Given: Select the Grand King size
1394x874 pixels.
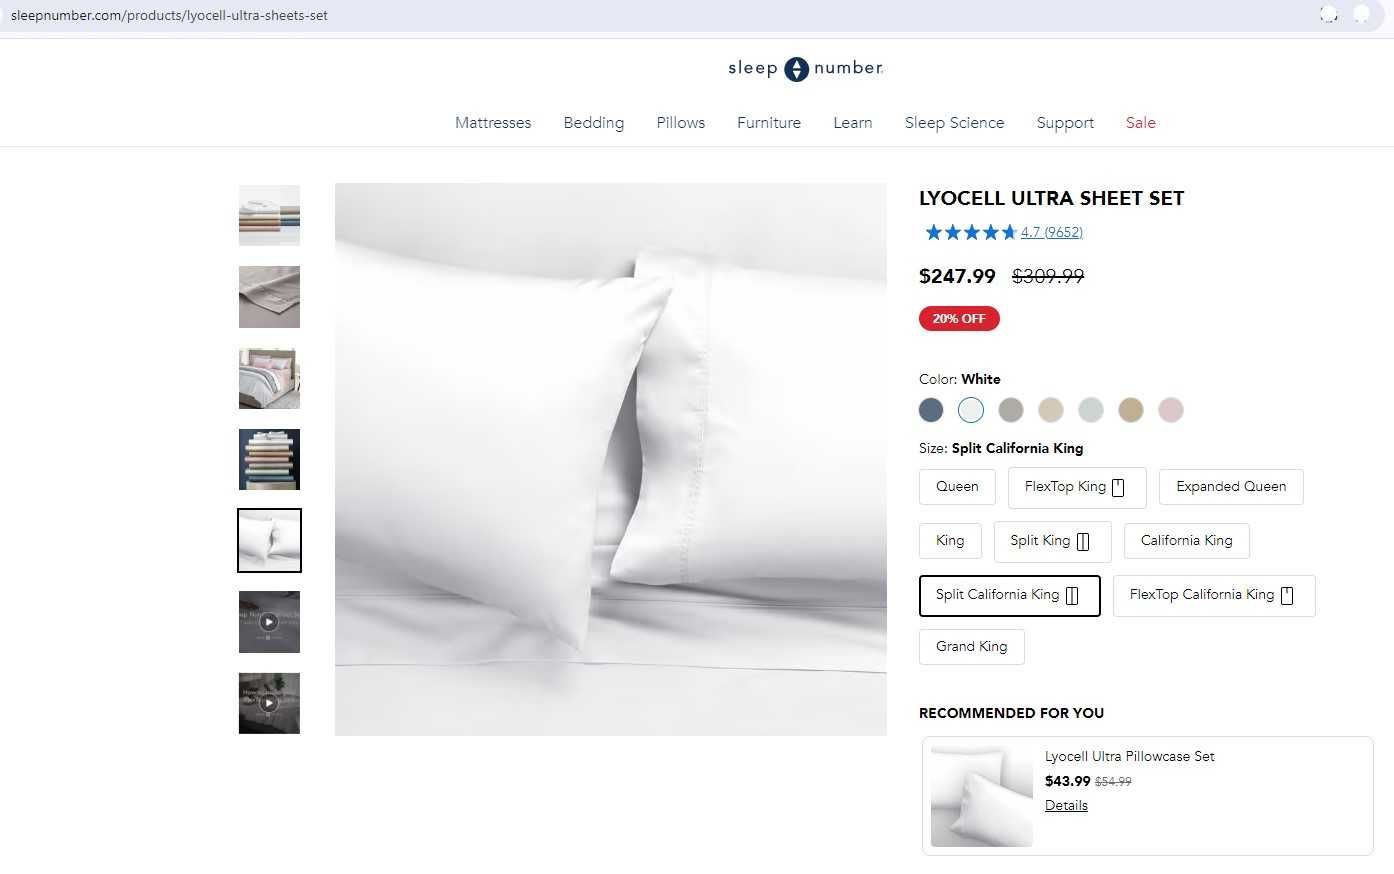Looking at the screenshot, I should pos(971,647).
